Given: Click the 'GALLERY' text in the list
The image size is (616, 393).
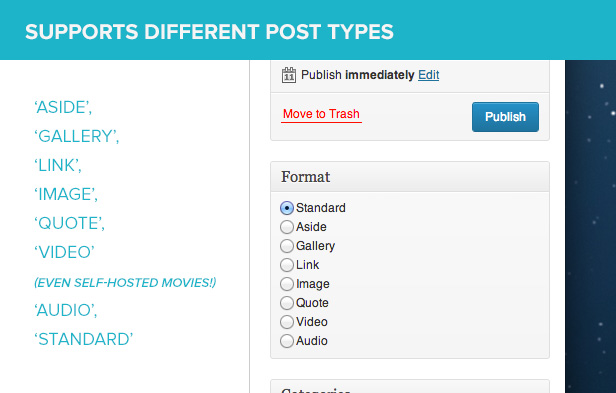Looking at the screenshot, I should 77,136.
